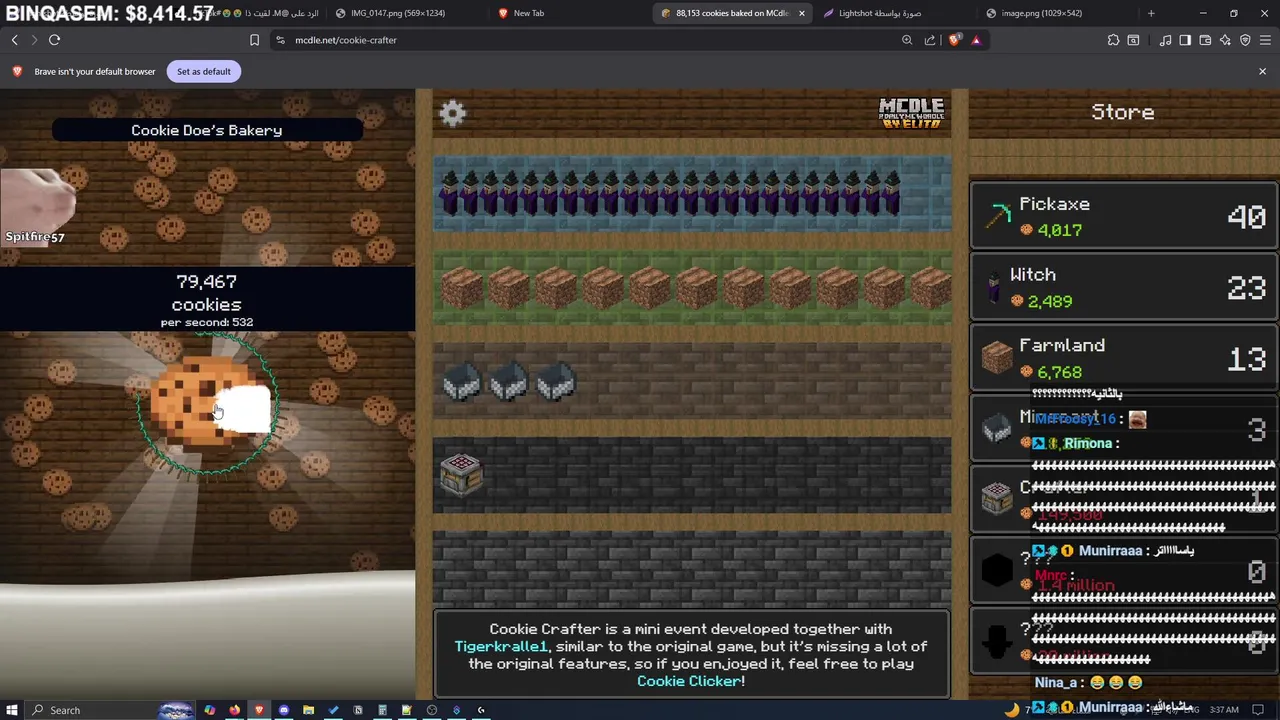
Task: Open Brave Leo AI icon
Action: (1225, 40)
